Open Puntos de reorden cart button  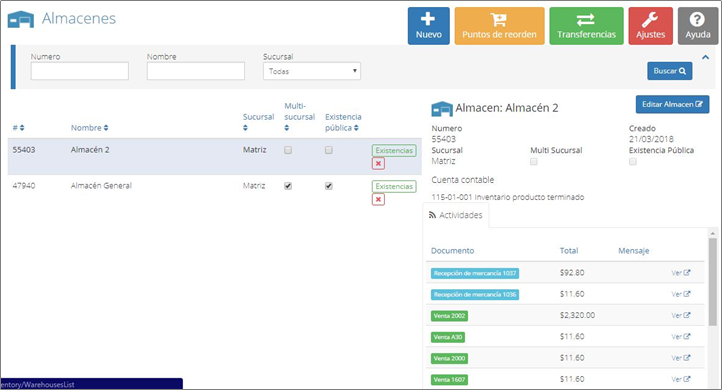[x=499, y=26]
